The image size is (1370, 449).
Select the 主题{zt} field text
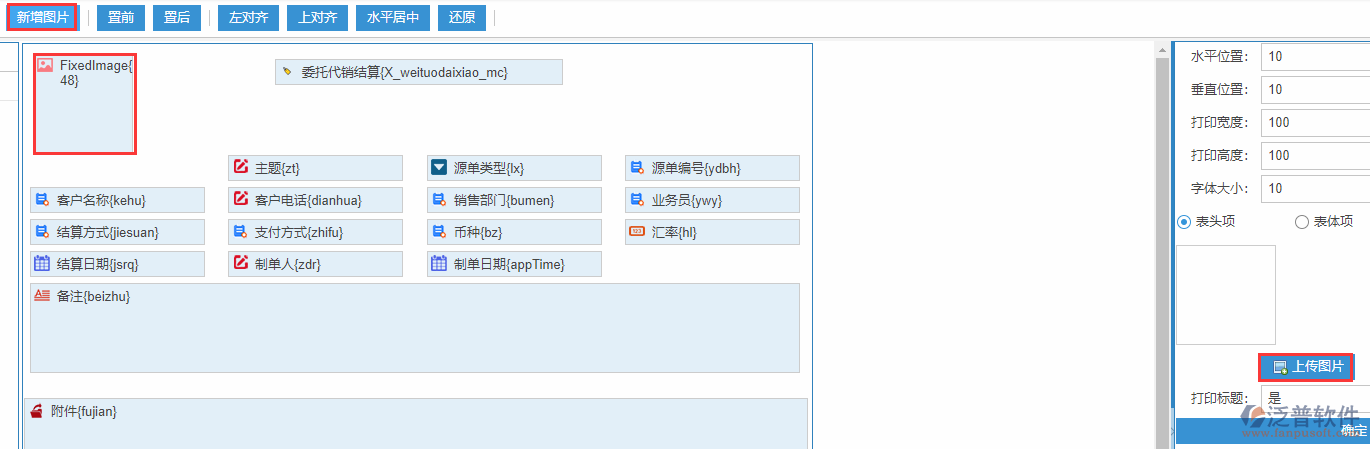pyautogui.click(x=277, y=168)
